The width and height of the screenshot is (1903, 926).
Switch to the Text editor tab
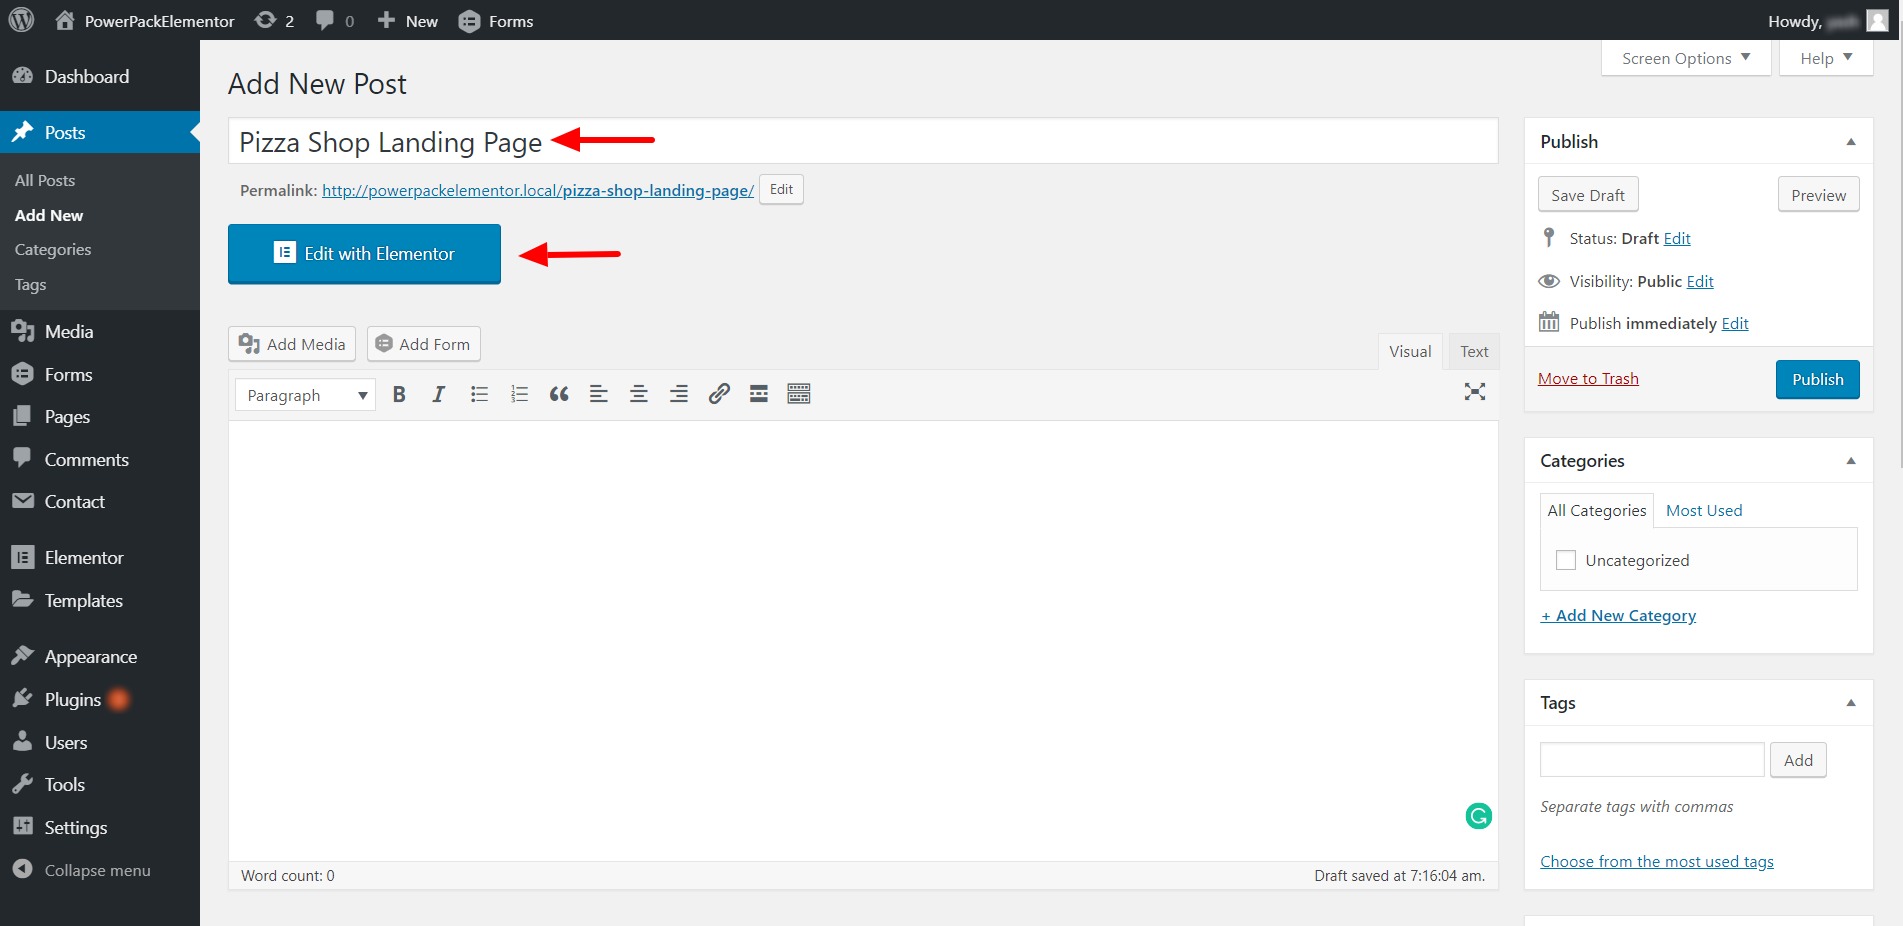[x=1474, y=352]
